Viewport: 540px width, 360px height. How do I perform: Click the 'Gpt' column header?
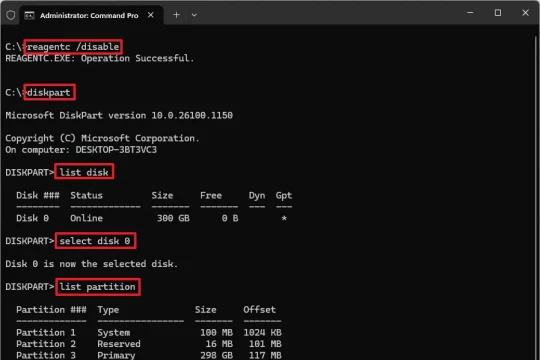coord(284,195)
